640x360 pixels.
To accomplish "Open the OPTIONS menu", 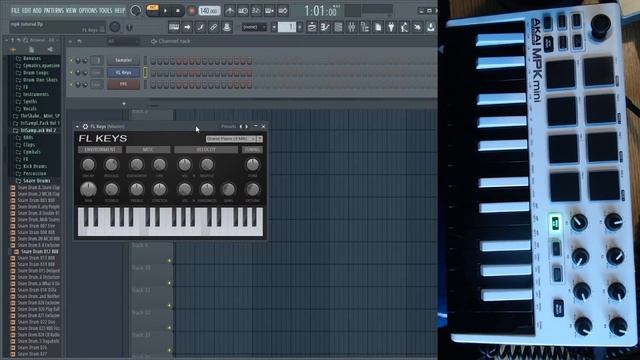I will click(88, 10).
